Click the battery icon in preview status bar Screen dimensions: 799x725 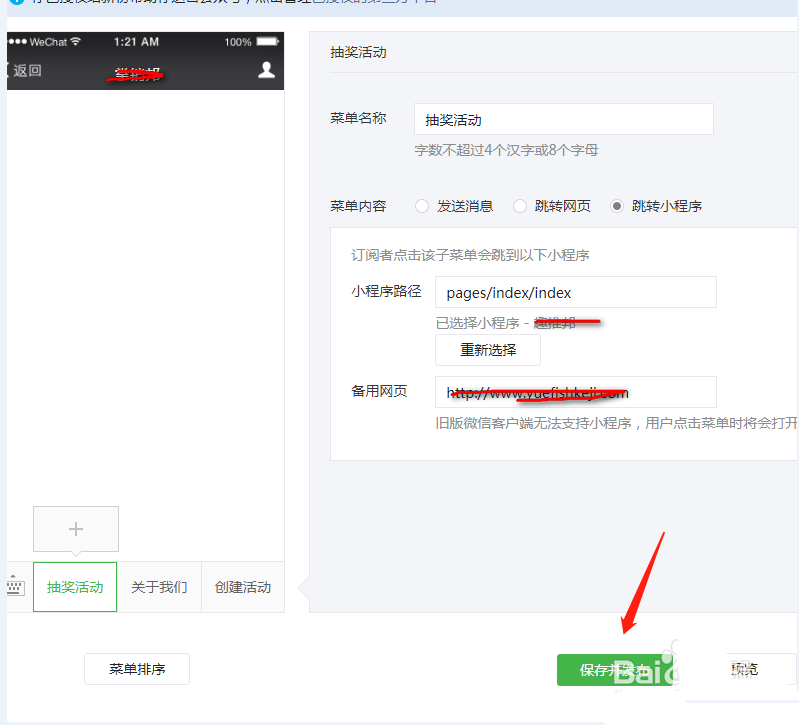point(268,41)
